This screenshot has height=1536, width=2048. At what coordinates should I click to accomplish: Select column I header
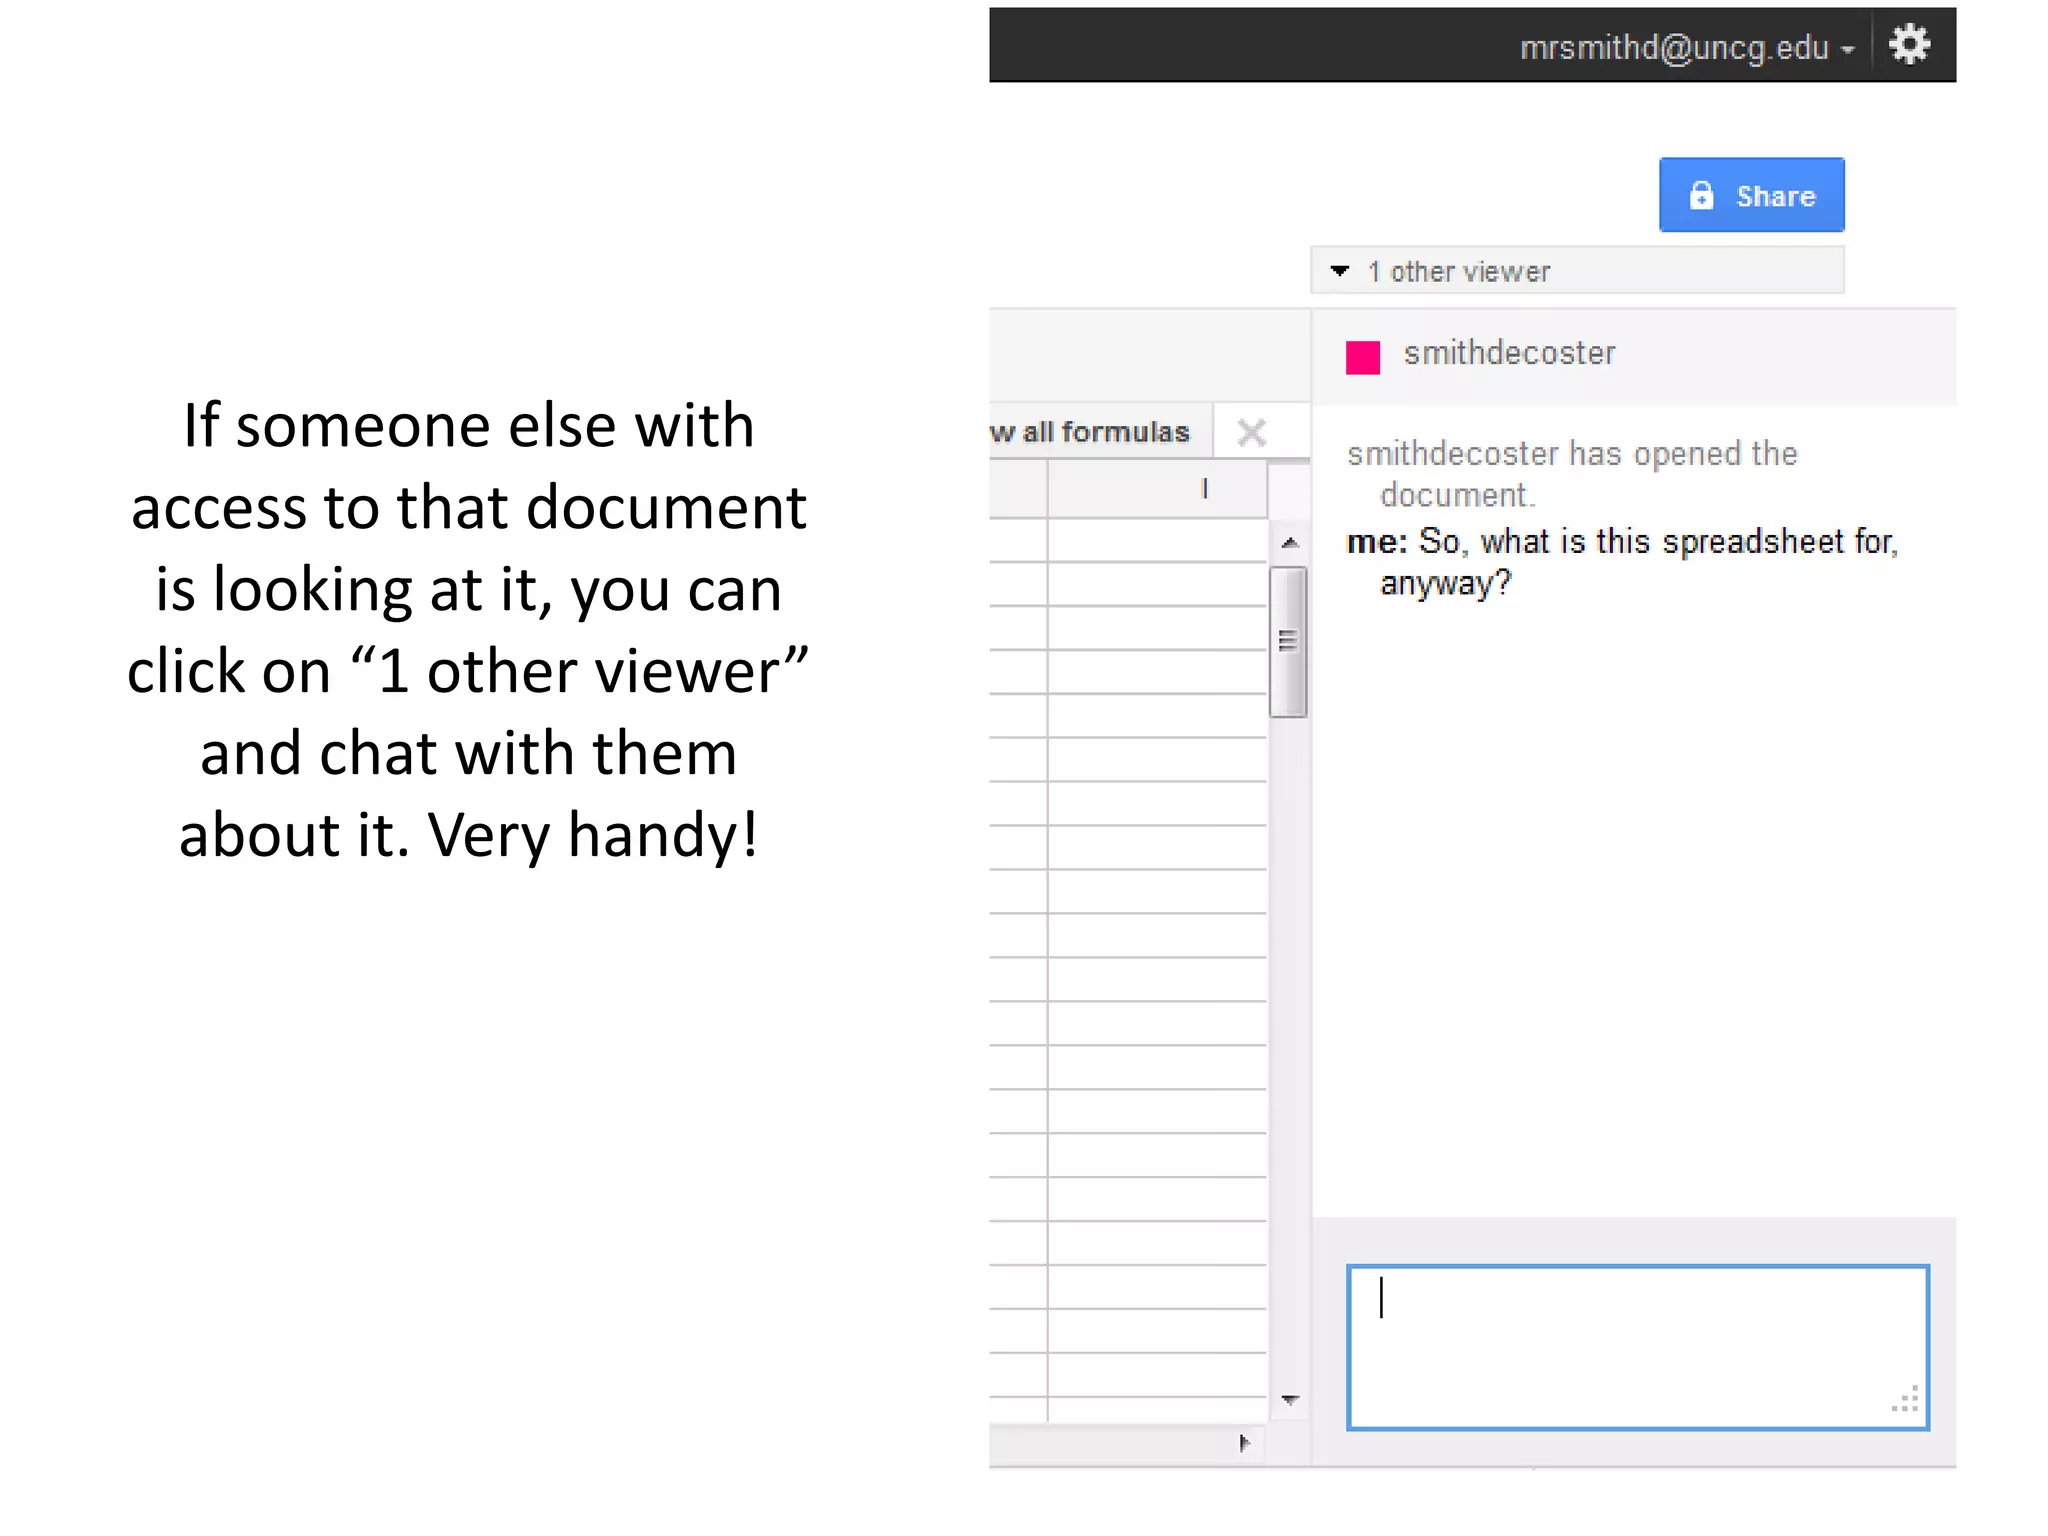pyautogui.click(x=1157, y=489)
